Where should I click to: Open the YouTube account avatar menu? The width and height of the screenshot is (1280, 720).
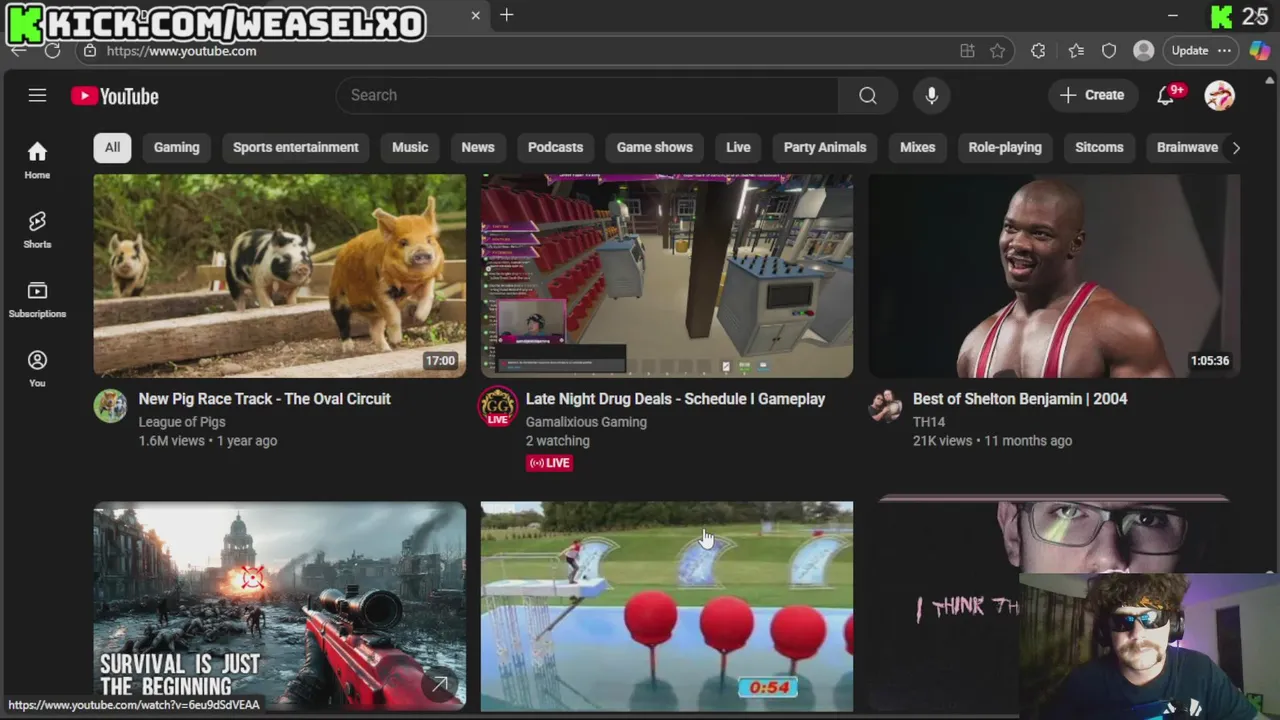pyautogui.click(x=1219, y=95)
